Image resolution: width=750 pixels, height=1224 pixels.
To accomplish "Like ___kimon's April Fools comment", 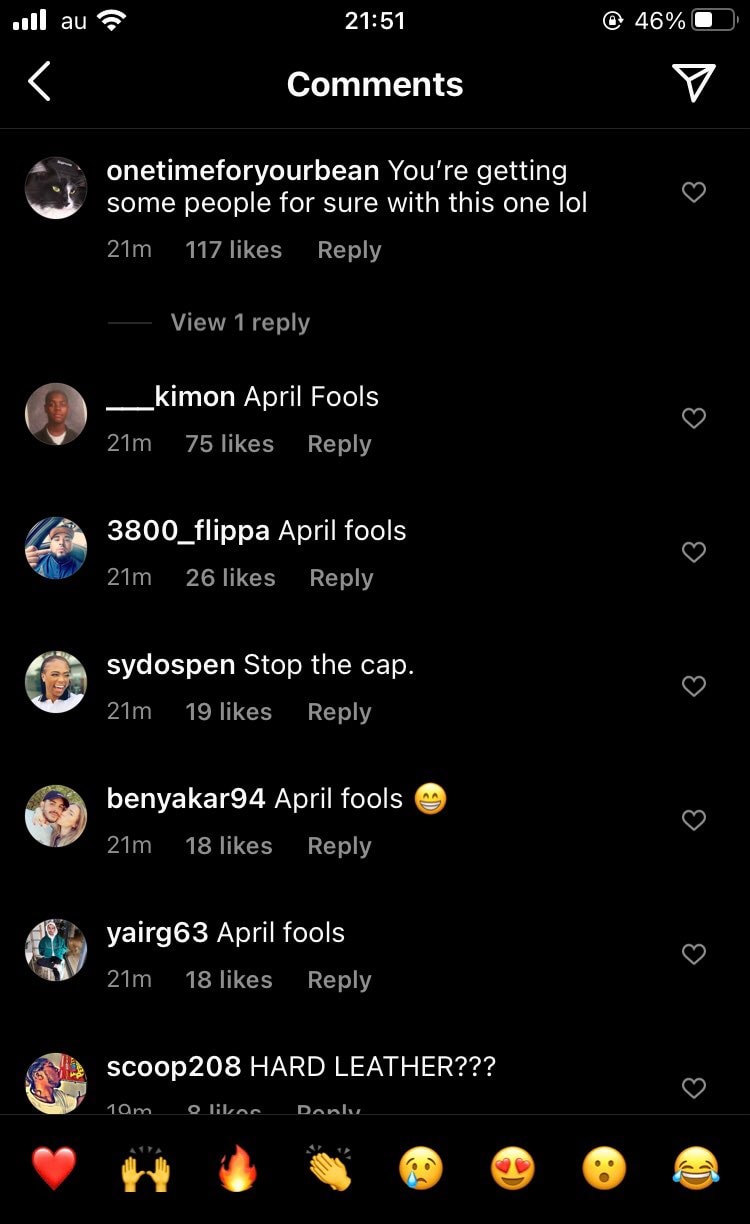I will 694,418.
